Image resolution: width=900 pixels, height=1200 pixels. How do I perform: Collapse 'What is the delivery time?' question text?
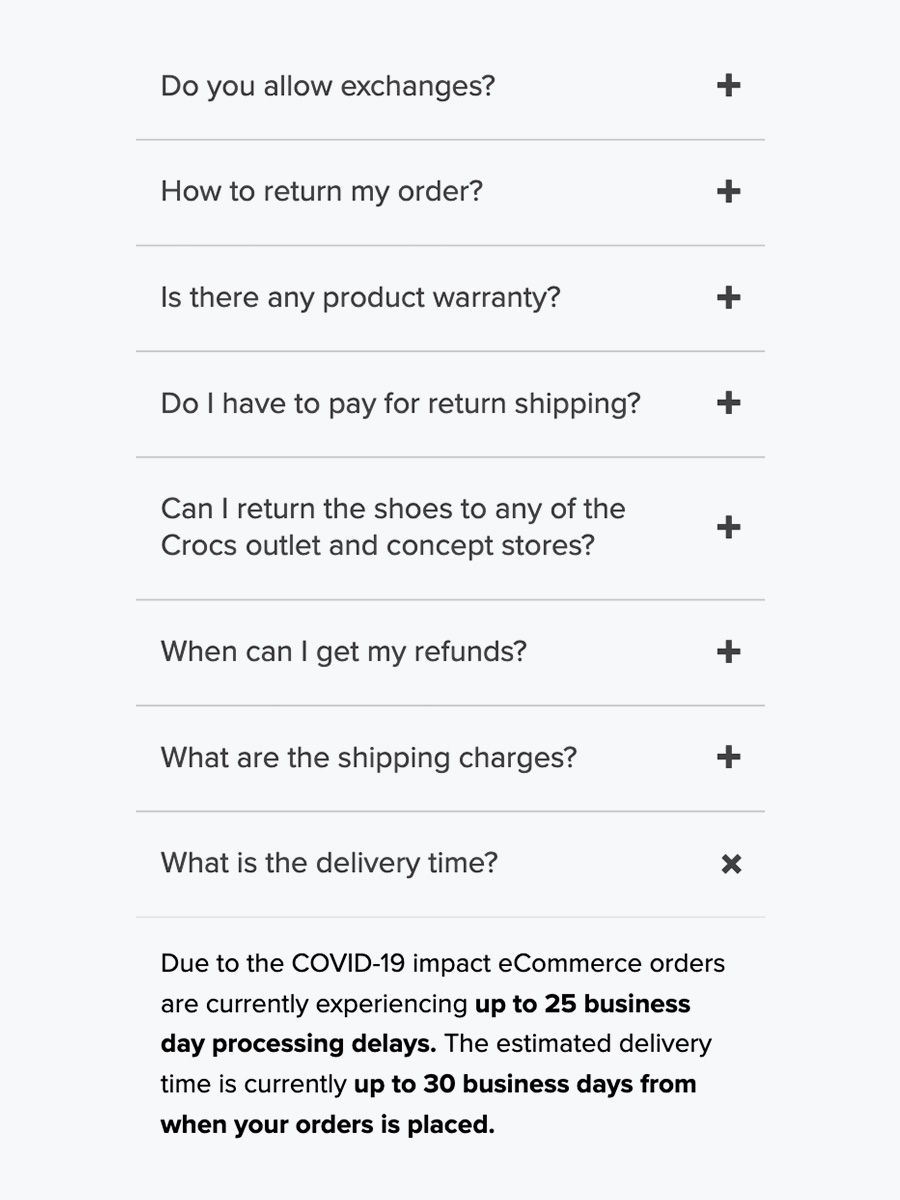(x=329, y=863)
